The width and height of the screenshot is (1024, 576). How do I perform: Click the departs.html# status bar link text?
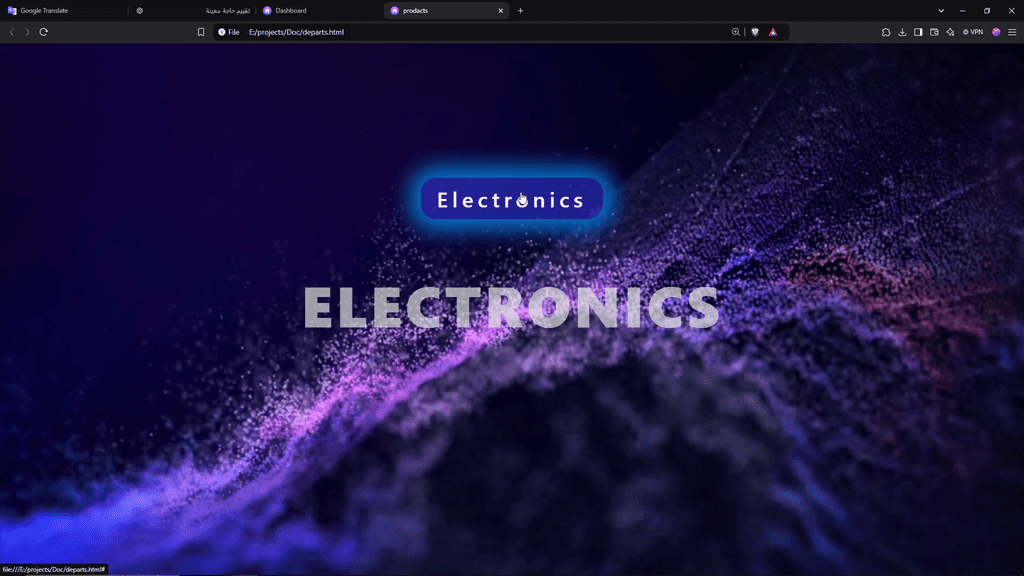pyautogui.click(x=54, y=569)
